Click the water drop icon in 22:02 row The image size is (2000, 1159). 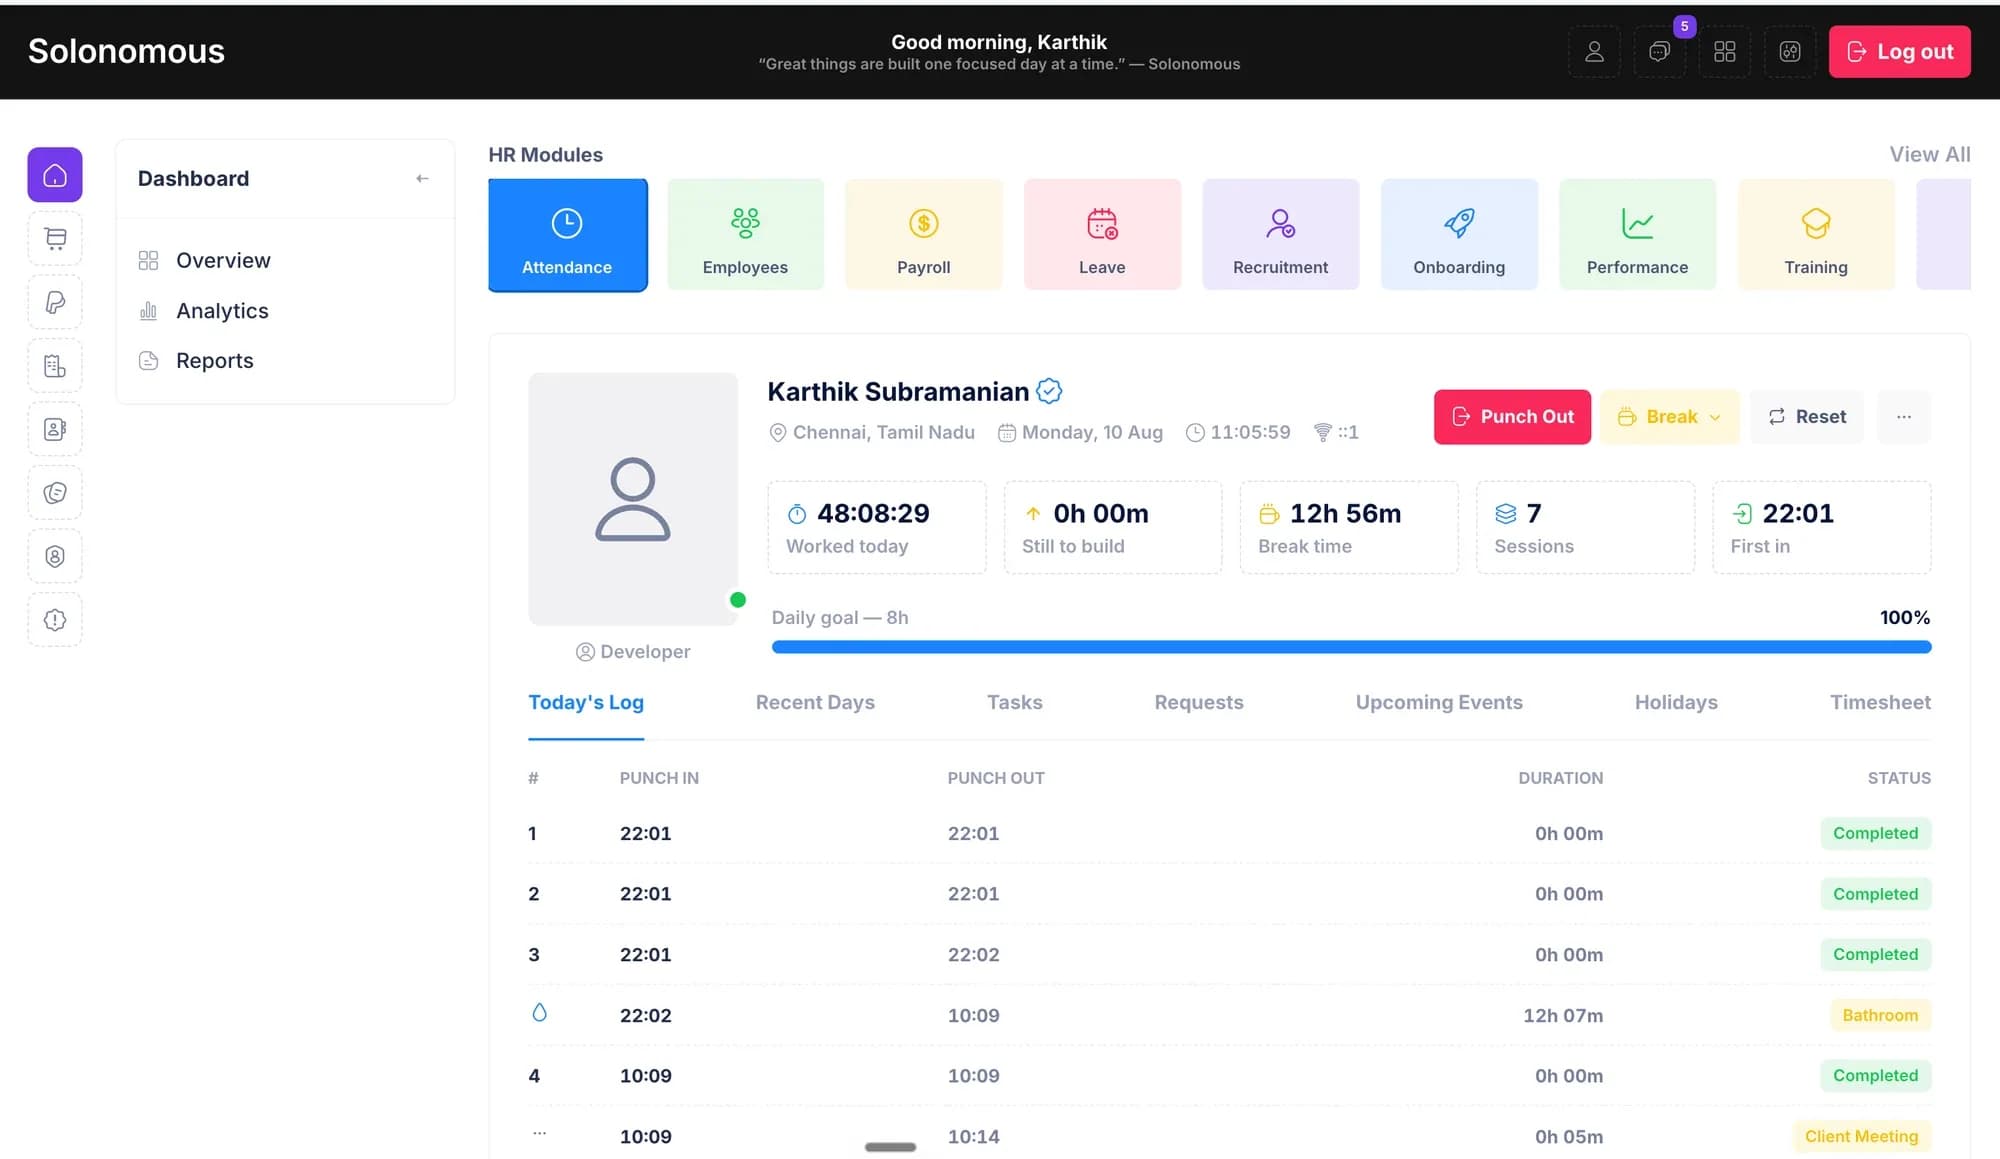539,1013
